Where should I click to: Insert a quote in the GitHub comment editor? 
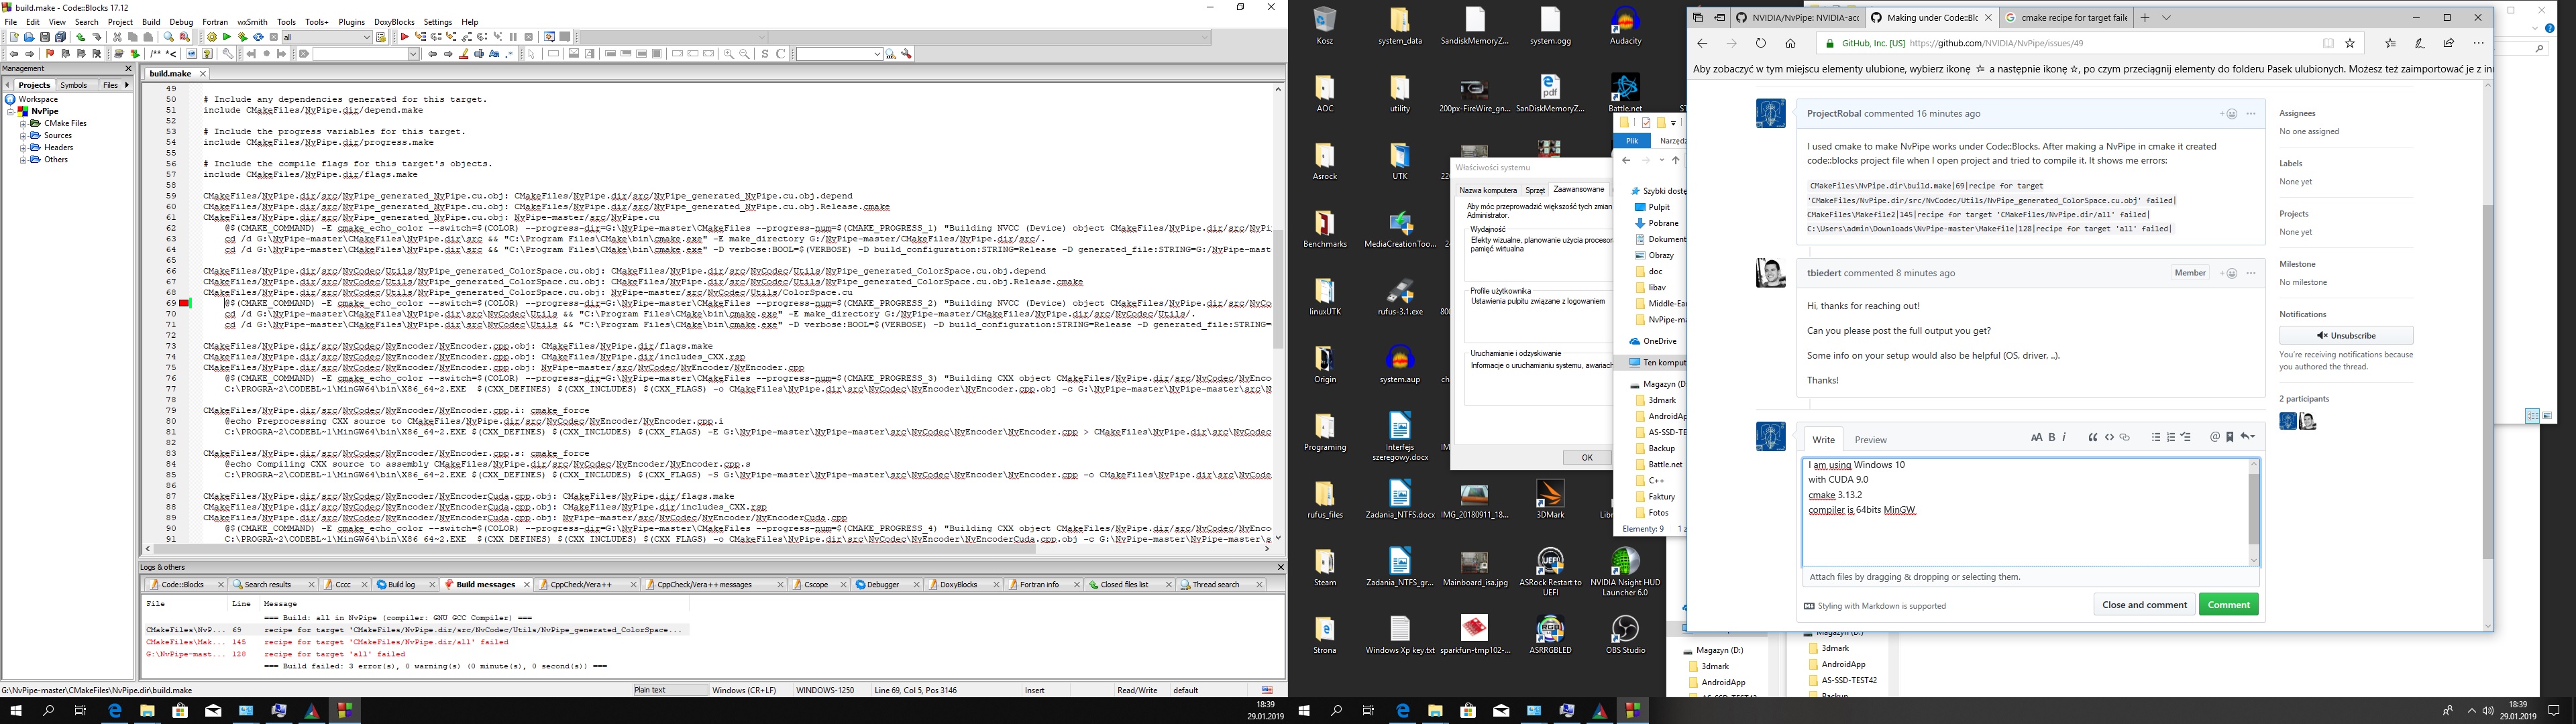[x=2093, y=438]
